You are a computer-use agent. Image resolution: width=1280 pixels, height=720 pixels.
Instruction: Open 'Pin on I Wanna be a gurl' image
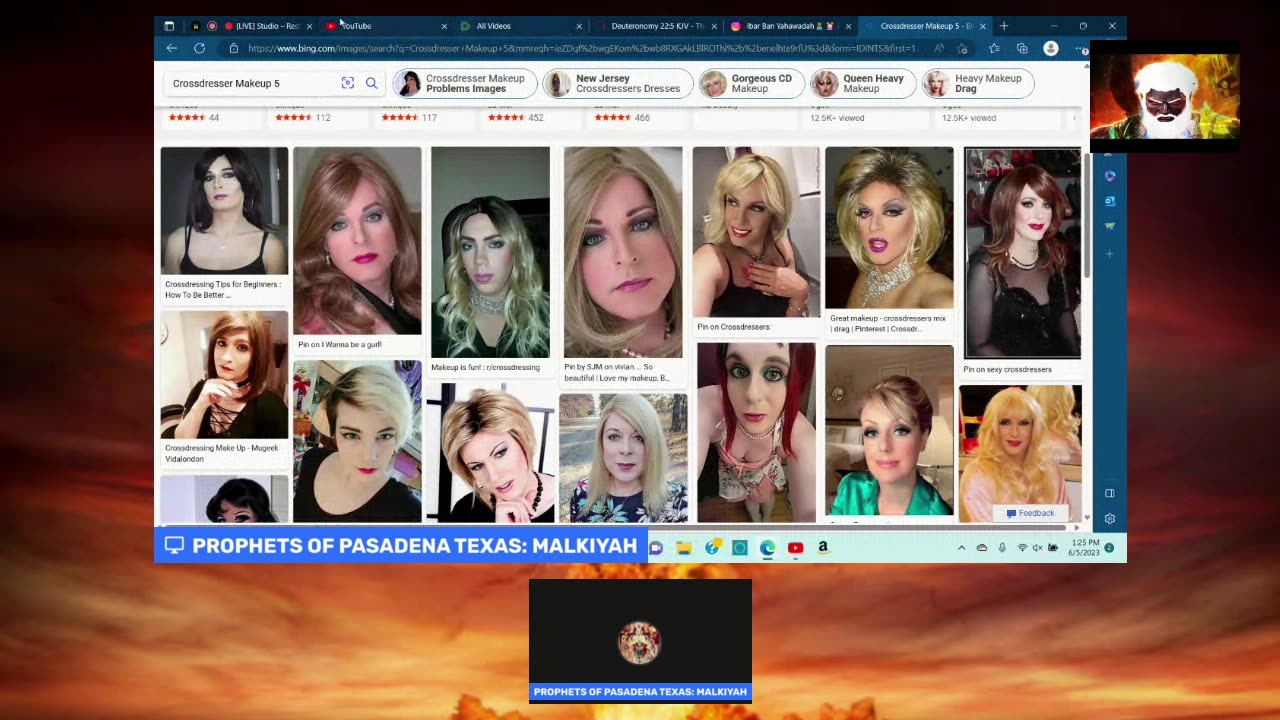point(357,240)
